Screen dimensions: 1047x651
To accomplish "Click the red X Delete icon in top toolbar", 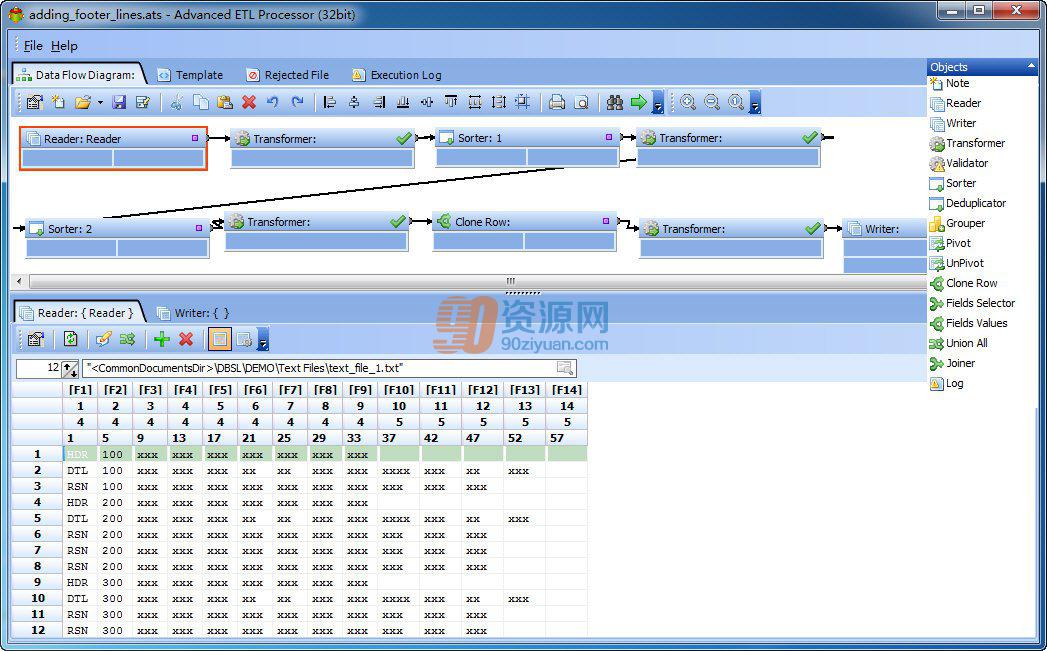I will [249, 102].
